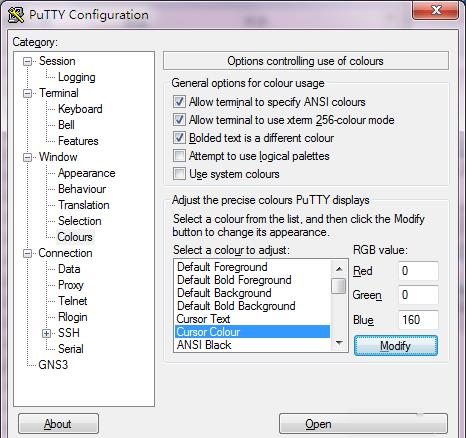Select Default Foreground in colour list

coord(252,267)
